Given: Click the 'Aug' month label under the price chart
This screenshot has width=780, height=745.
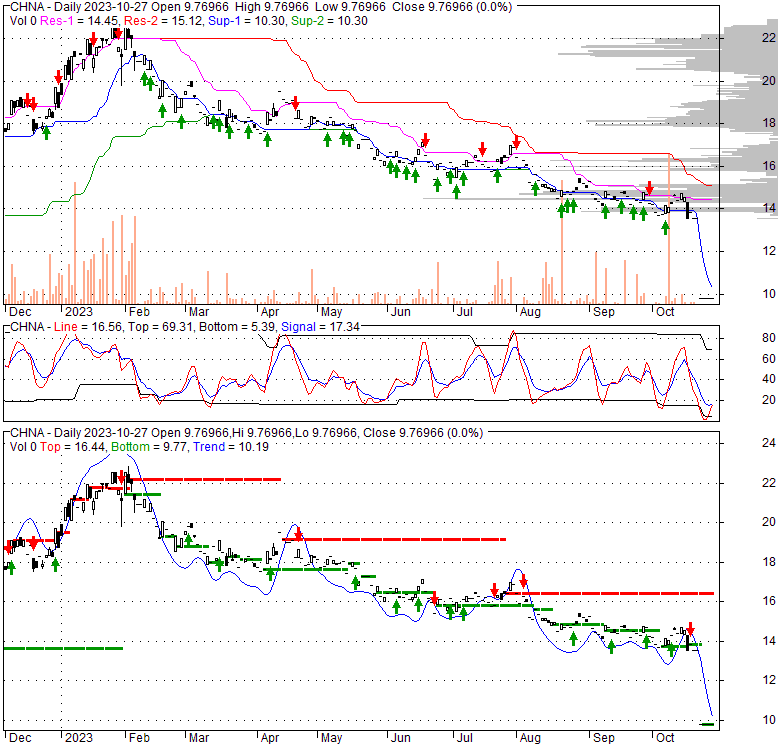Looking at the screenshot, I should [530, 312].
